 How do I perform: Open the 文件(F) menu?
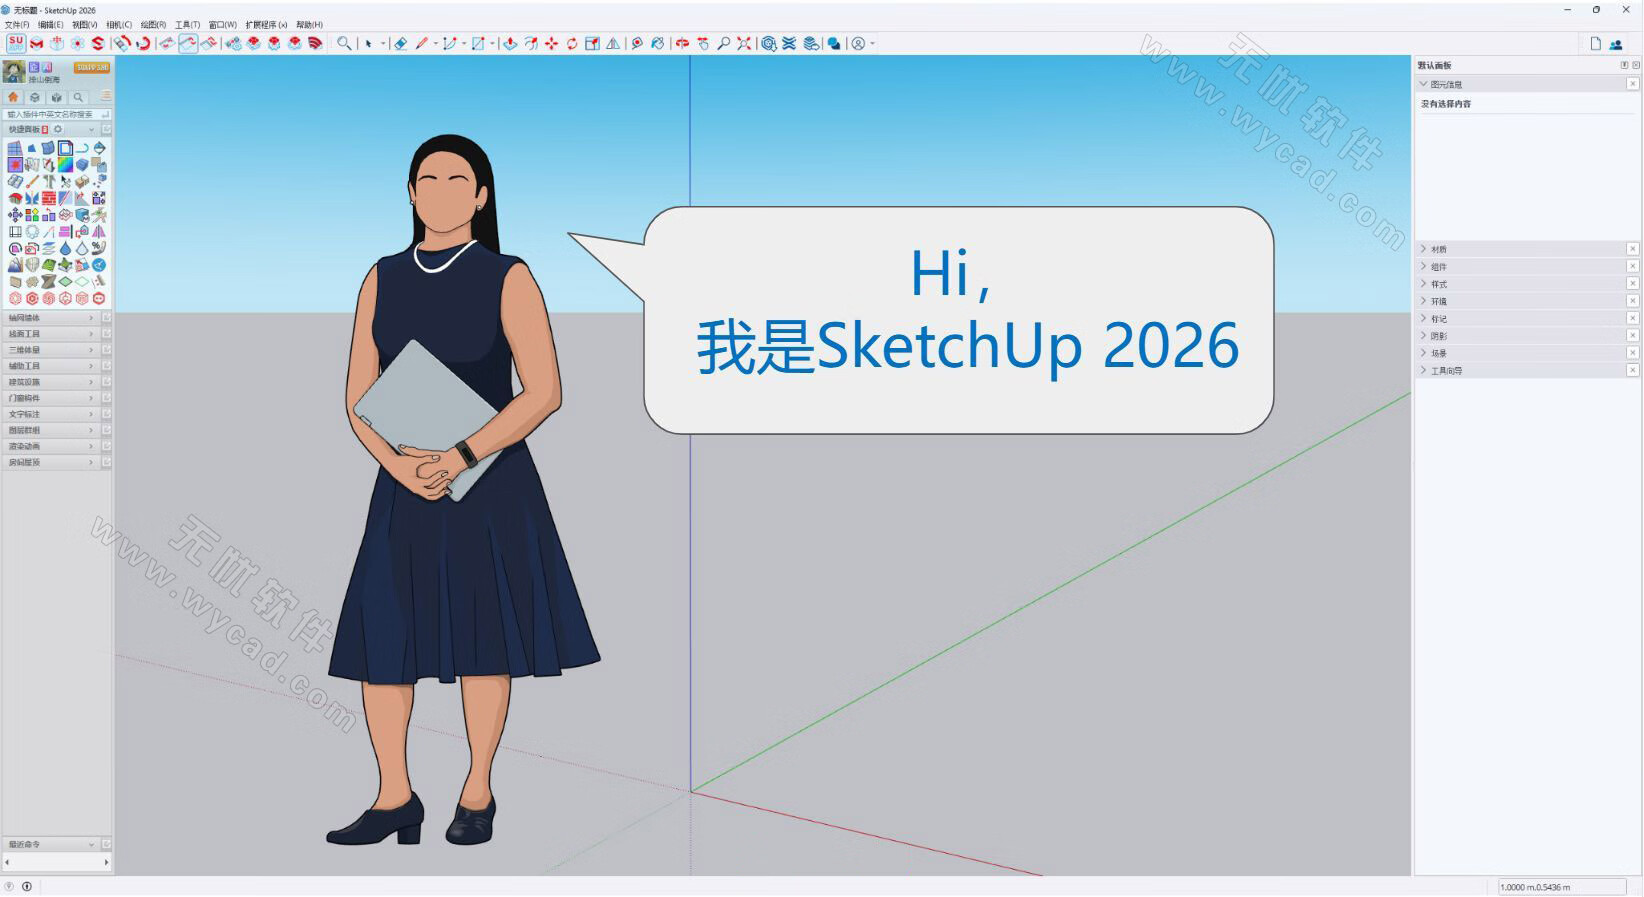click(19, 25)
